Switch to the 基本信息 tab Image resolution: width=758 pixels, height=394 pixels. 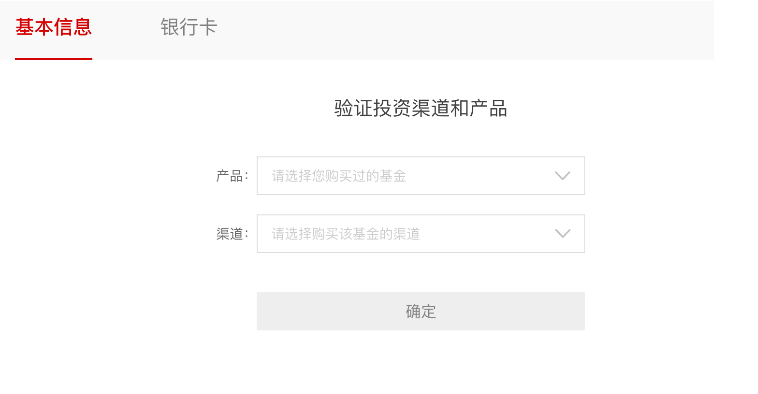click(53, 27)
